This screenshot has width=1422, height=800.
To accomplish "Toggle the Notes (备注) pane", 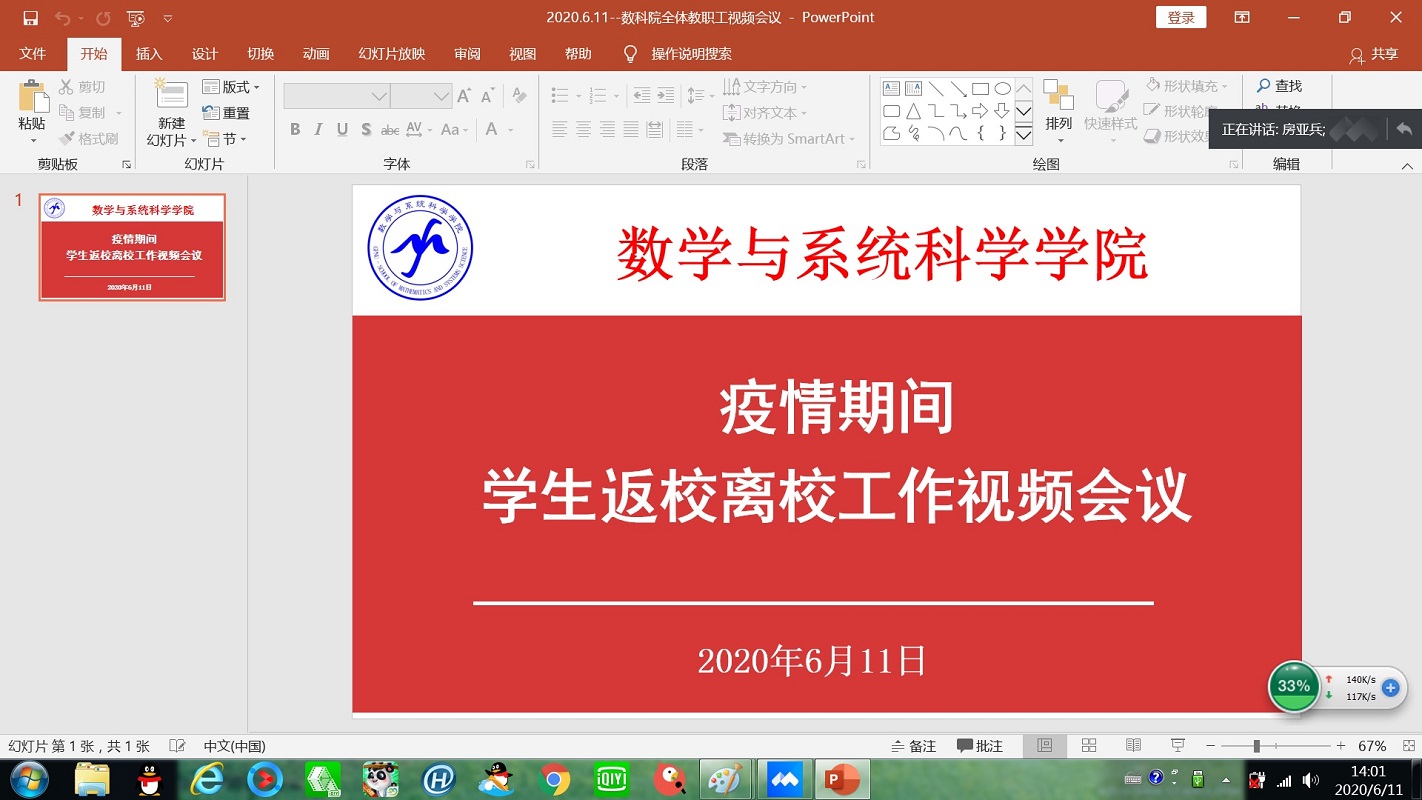I will (x=913, y=746).
